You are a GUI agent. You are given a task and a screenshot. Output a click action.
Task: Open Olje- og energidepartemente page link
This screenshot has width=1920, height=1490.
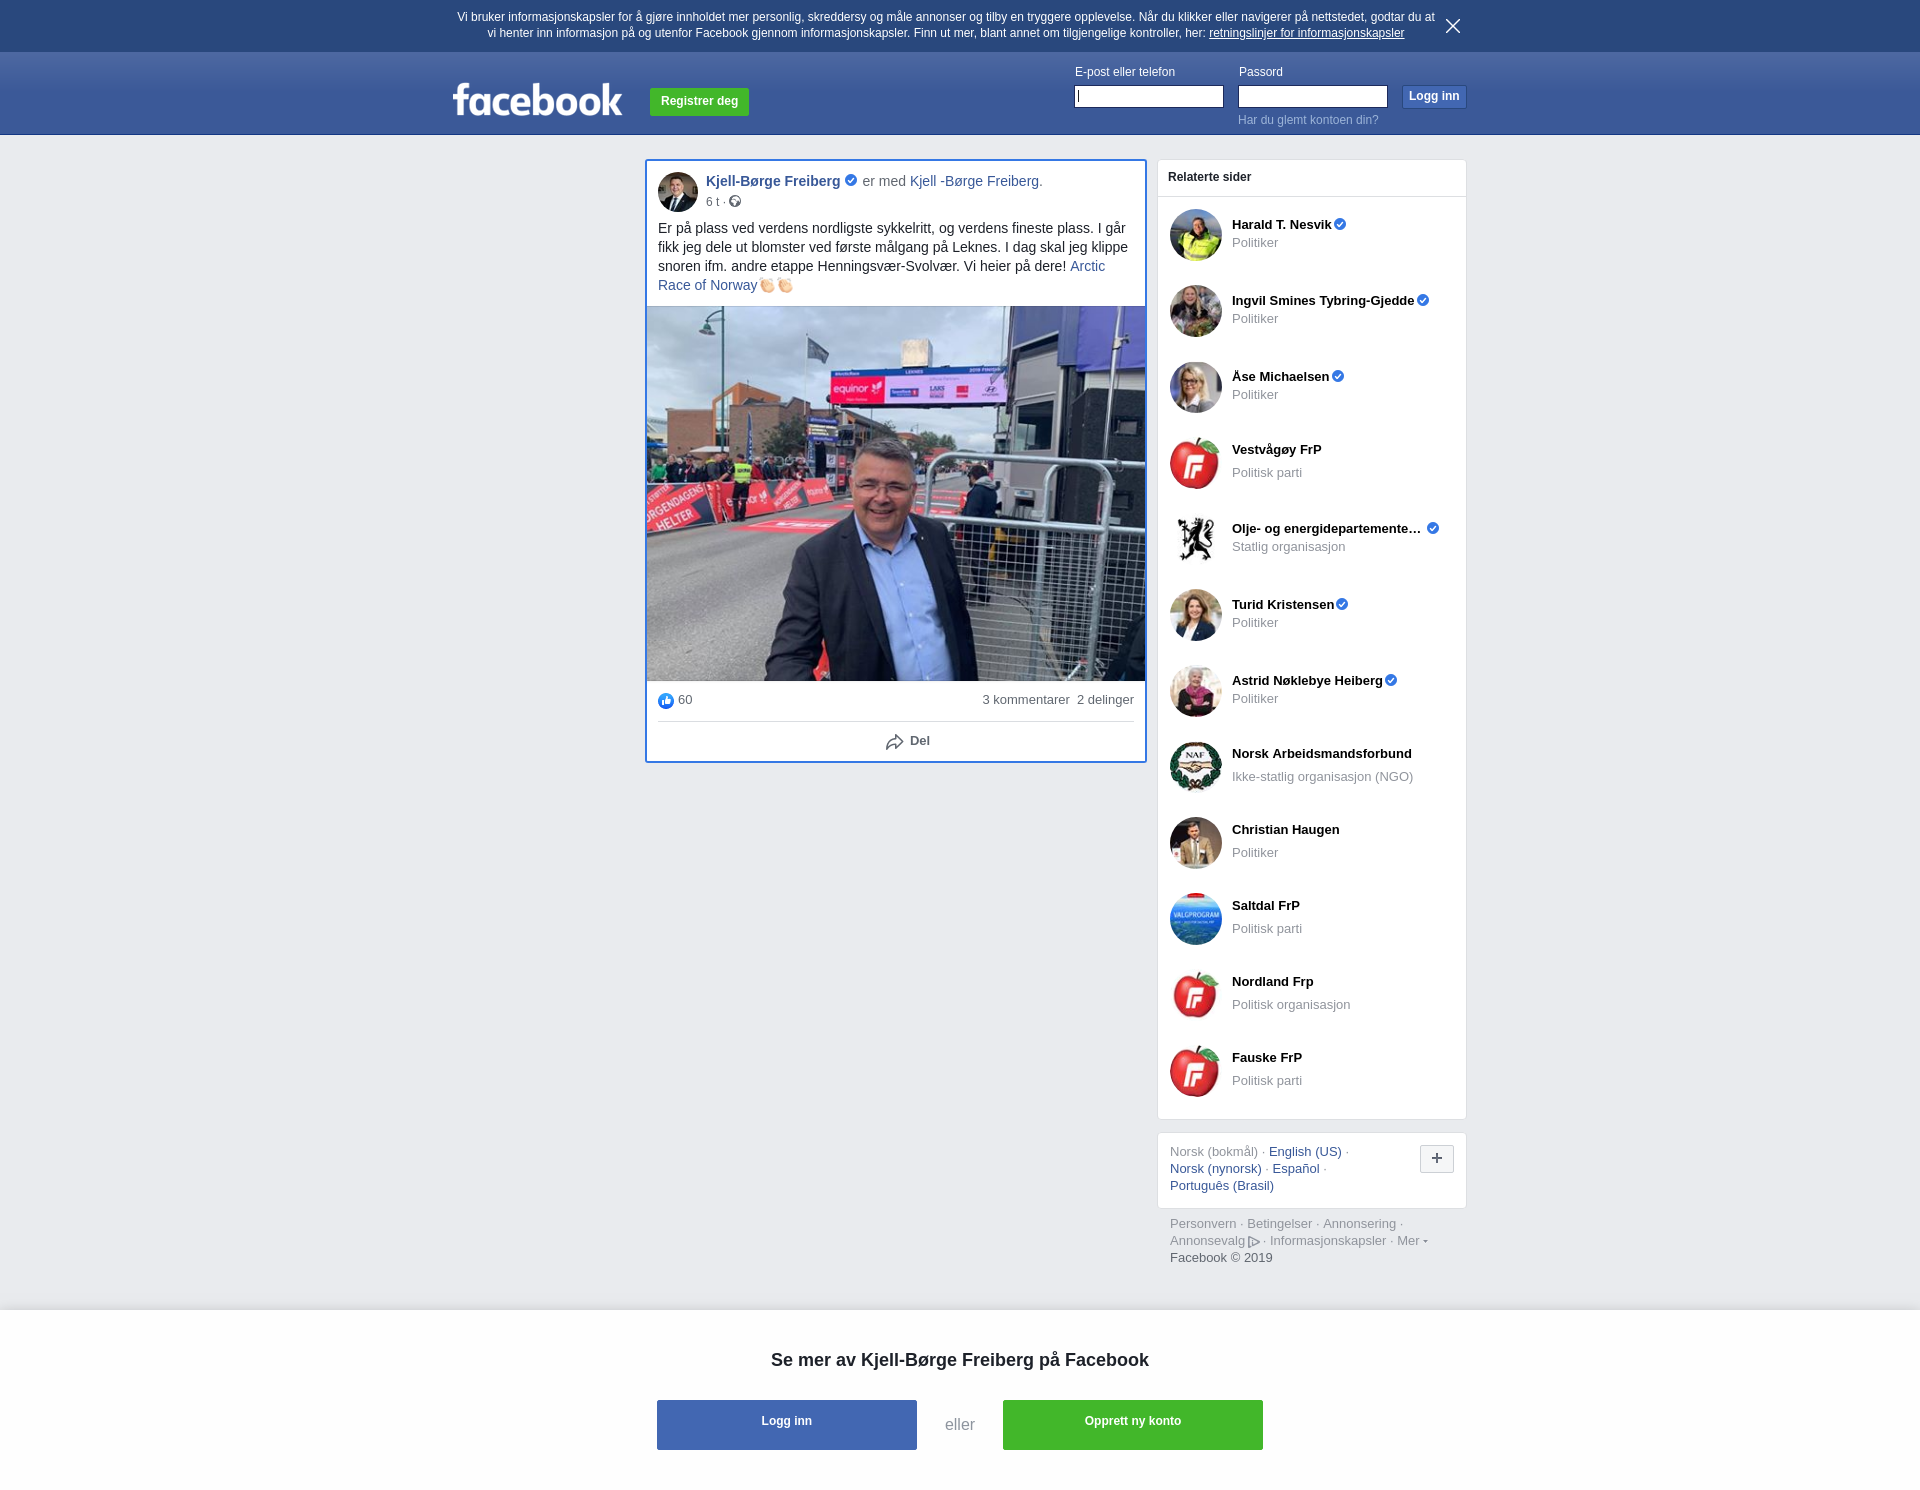click(1327, 529)
